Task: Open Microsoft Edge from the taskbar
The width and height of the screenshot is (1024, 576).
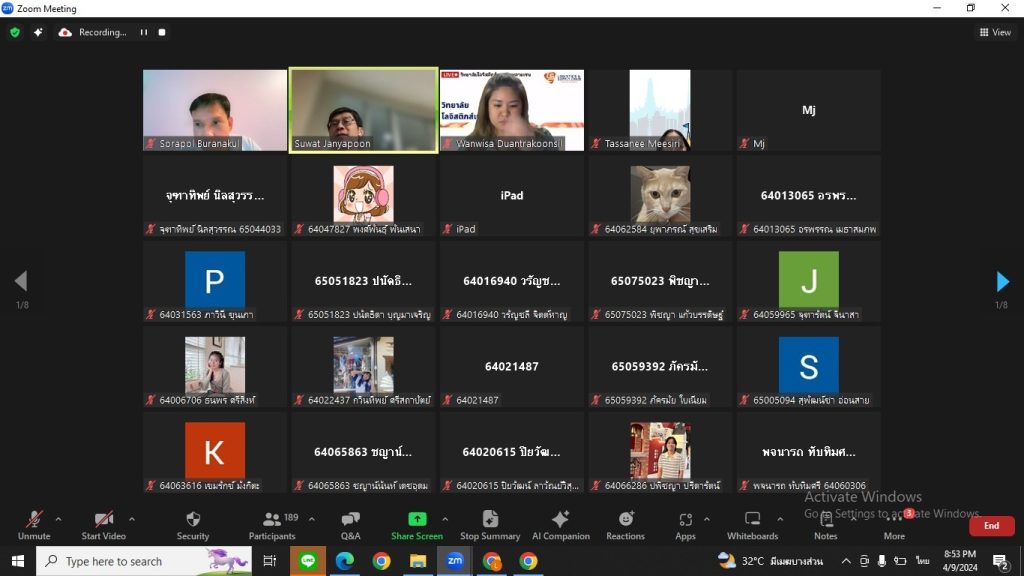Action: pos(345,561)
